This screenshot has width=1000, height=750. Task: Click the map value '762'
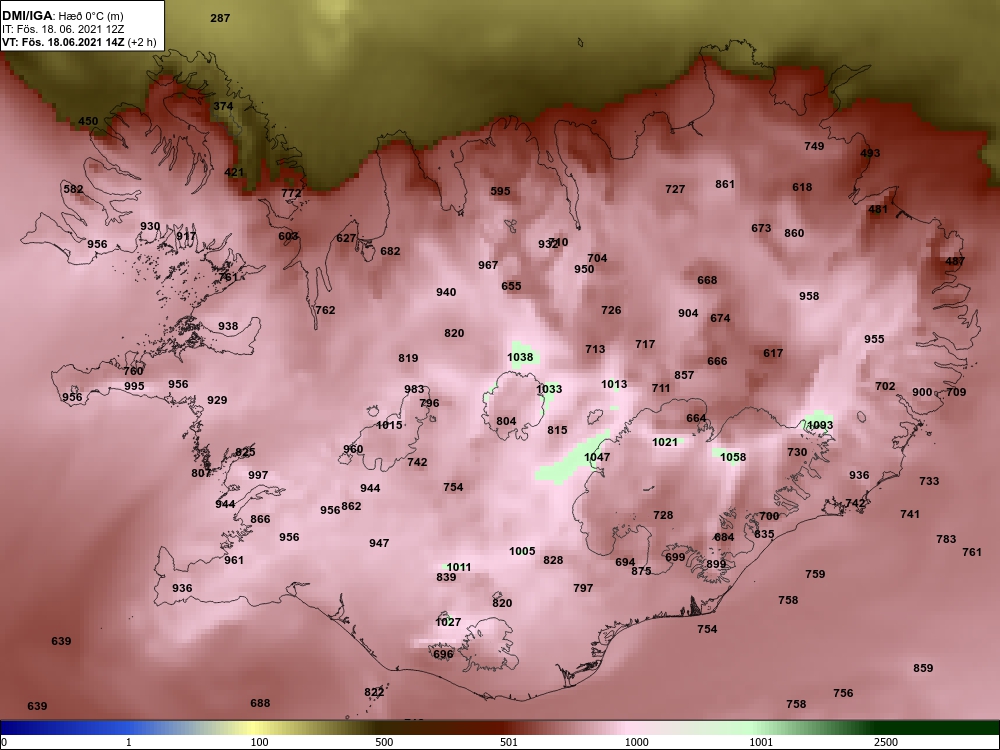coord(325,310)
